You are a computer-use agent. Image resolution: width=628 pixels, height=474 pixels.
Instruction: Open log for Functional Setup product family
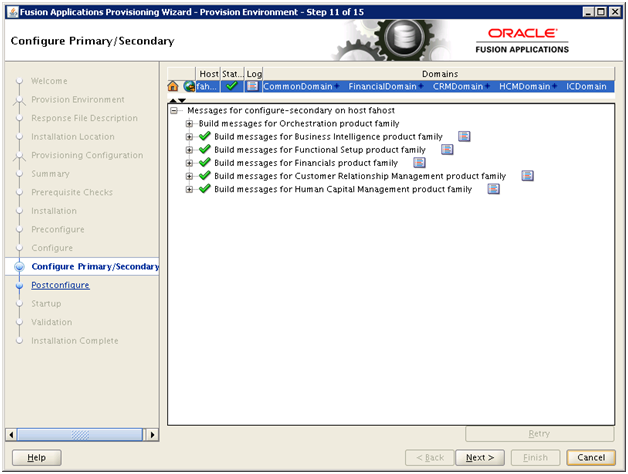pyautogui.click(x=447, y=150)
